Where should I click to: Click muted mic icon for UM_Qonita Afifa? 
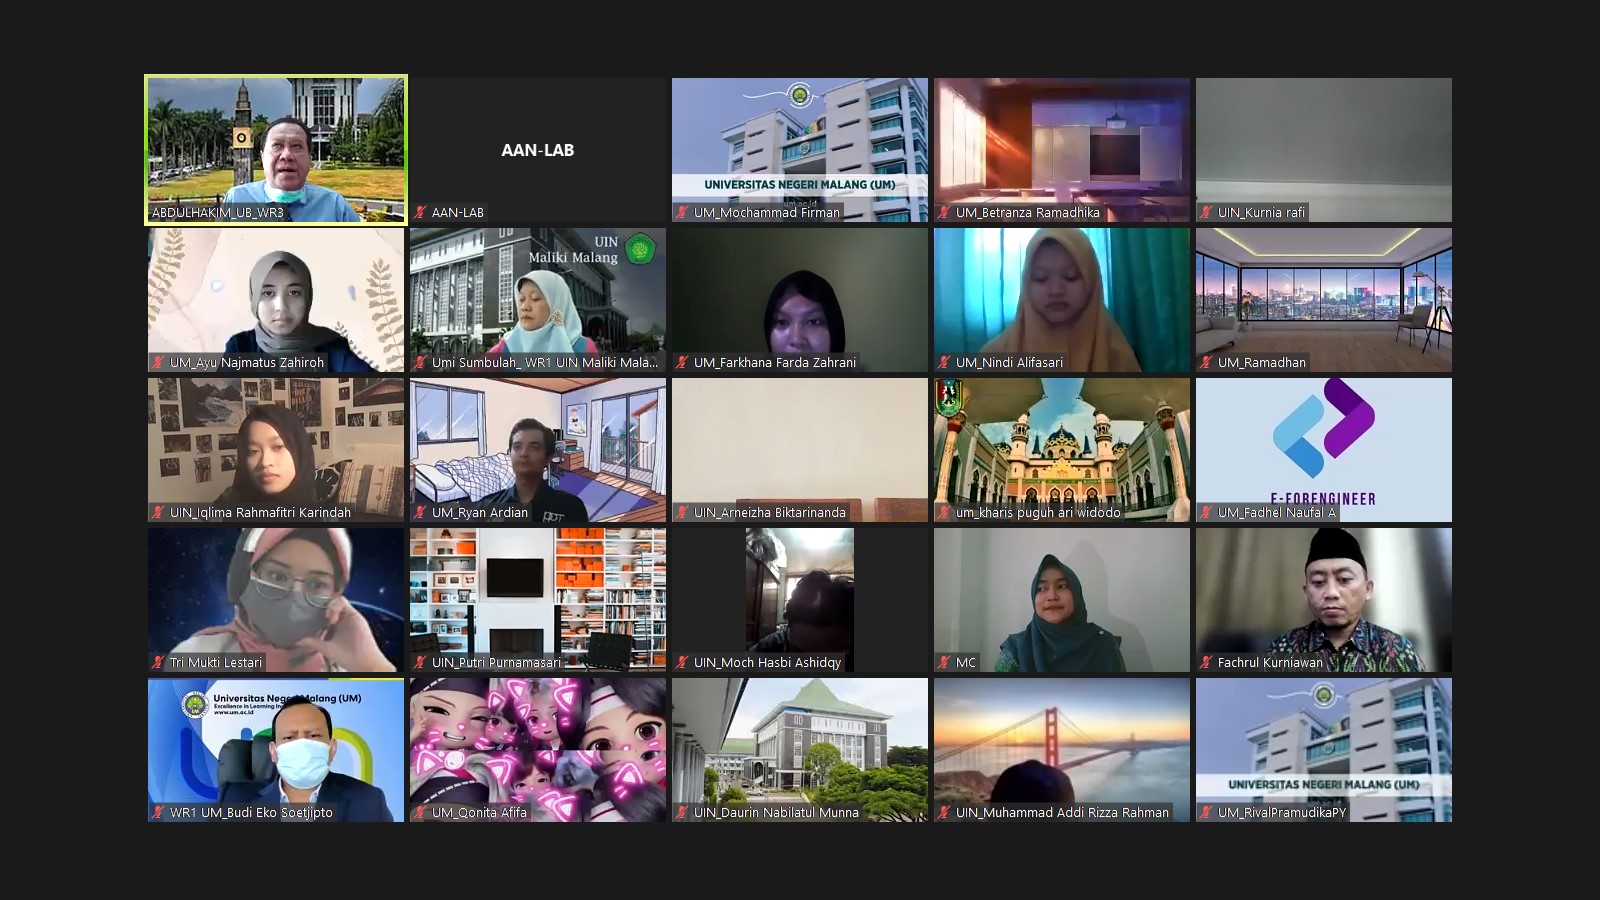pos(421,813)
